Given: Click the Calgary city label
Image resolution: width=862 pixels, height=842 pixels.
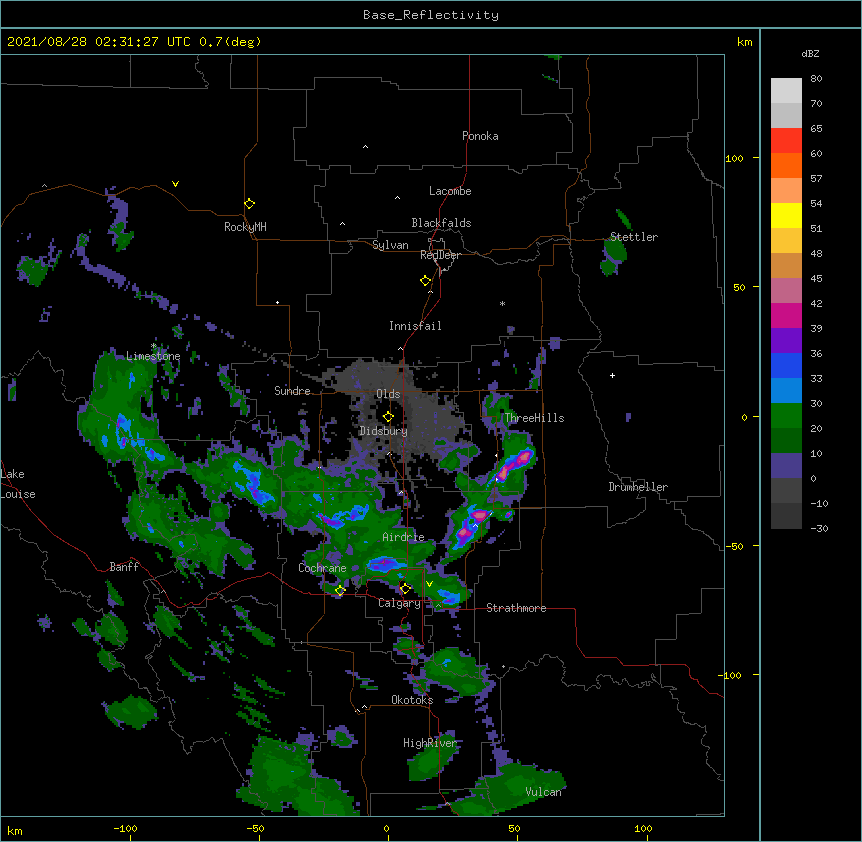Looking at the screenshot, I should coord(399,603).
